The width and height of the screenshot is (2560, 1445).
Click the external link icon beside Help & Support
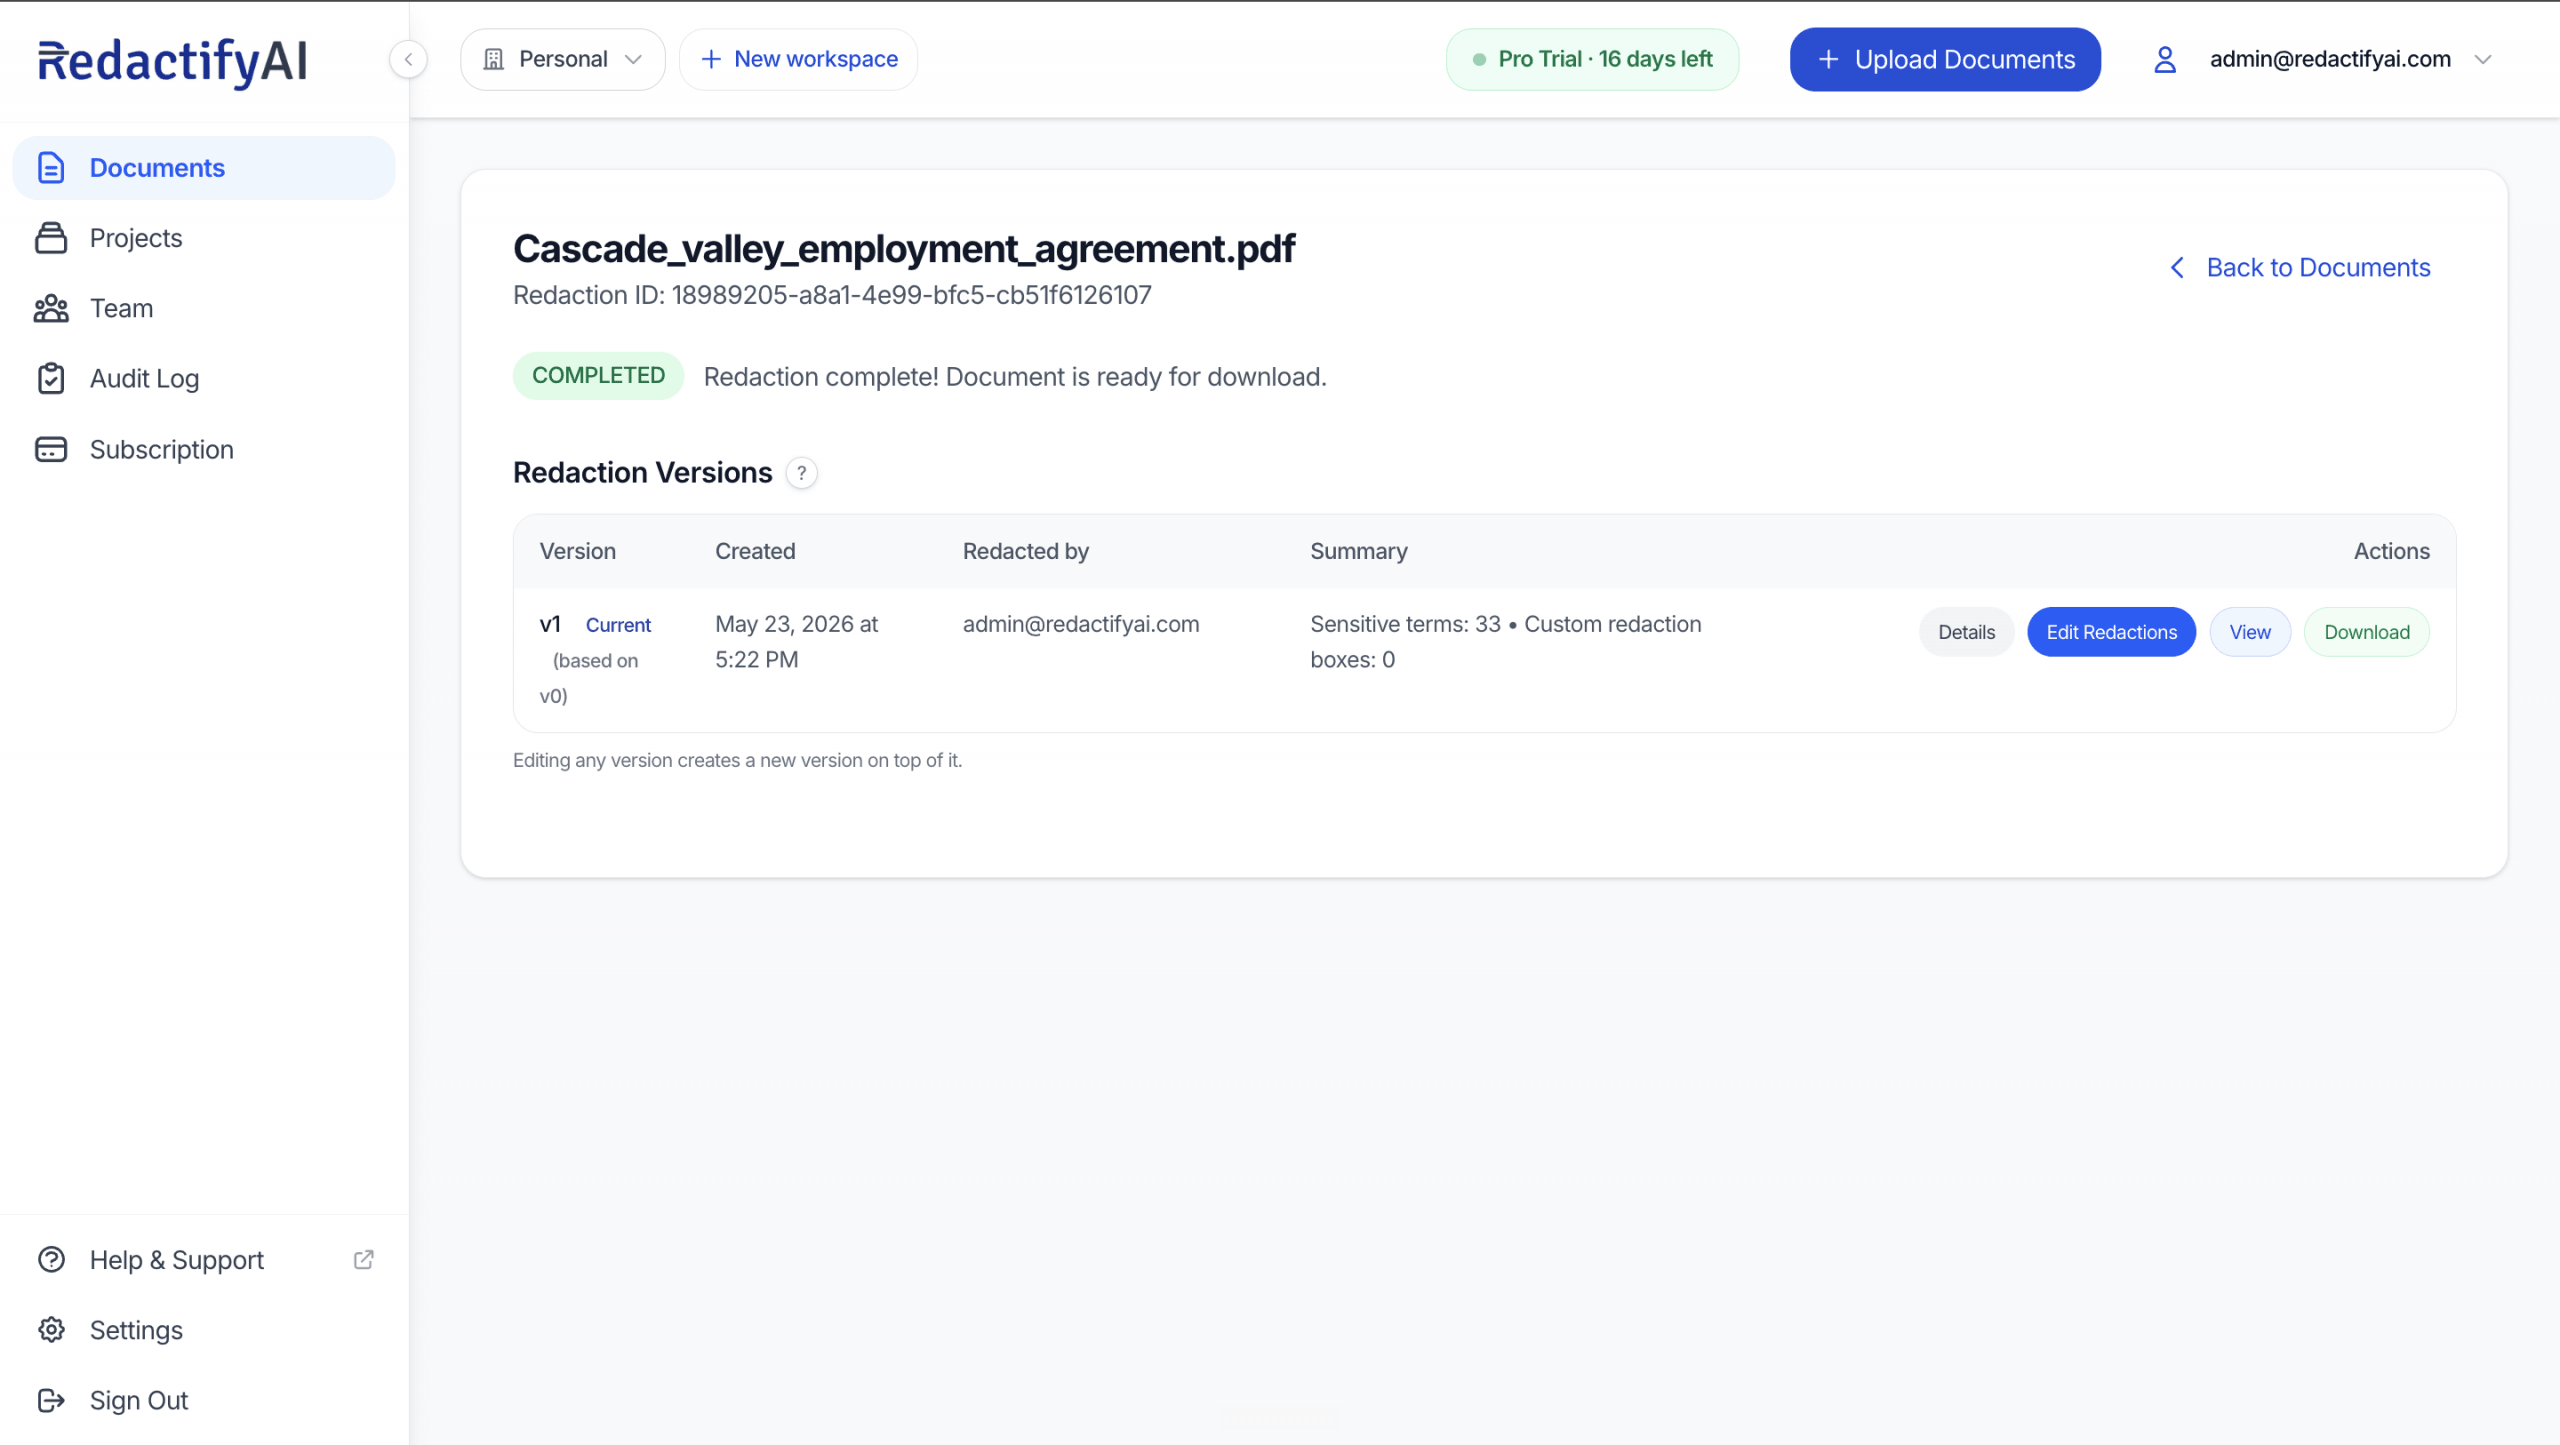(x=364, y=1260)
